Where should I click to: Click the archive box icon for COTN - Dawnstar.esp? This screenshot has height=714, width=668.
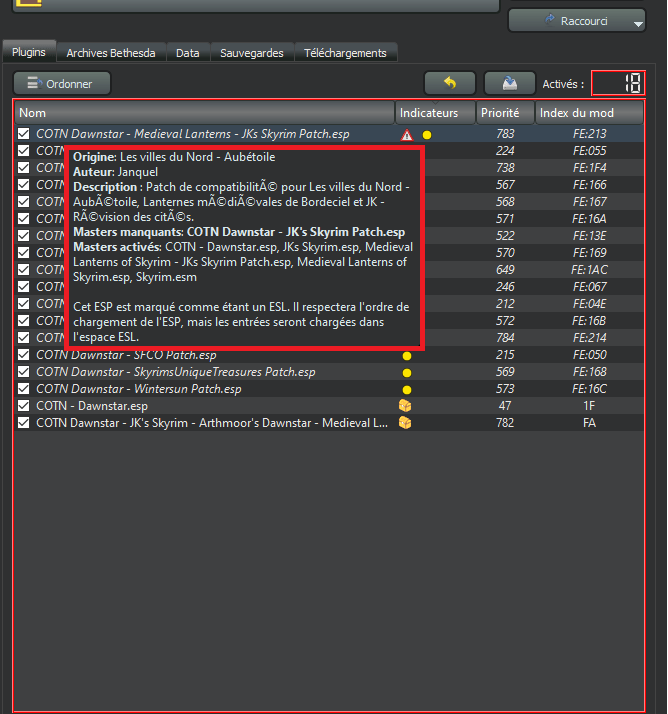[405, 405]
